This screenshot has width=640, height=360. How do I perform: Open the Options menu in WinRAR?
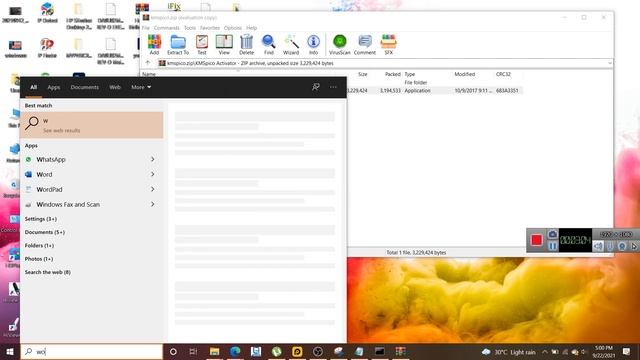click(x=233, y=28)
